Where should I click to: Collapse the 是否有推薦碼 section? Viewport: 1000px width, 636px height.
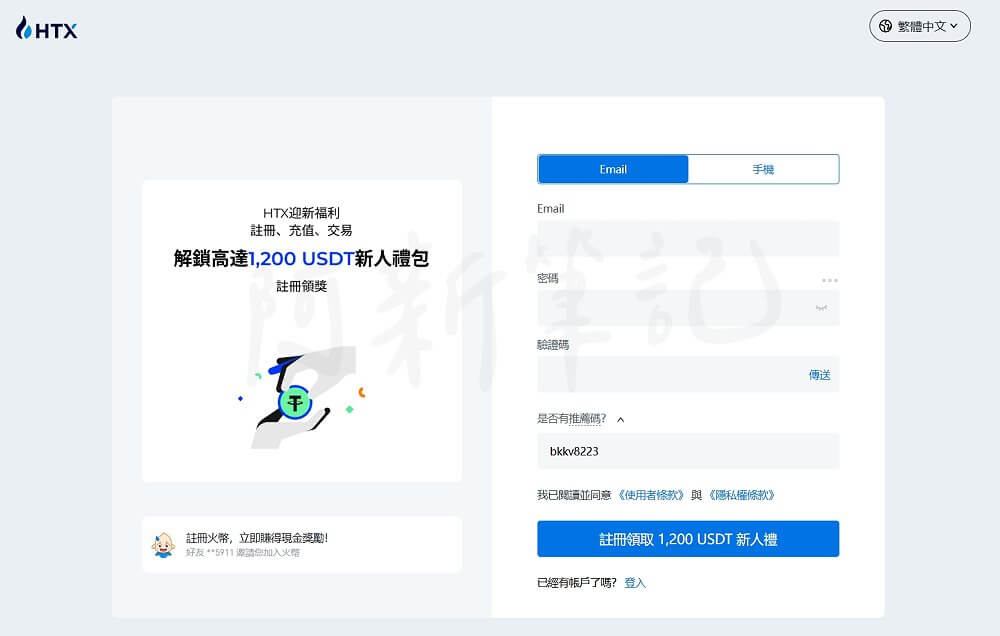[x=621, y=419]
